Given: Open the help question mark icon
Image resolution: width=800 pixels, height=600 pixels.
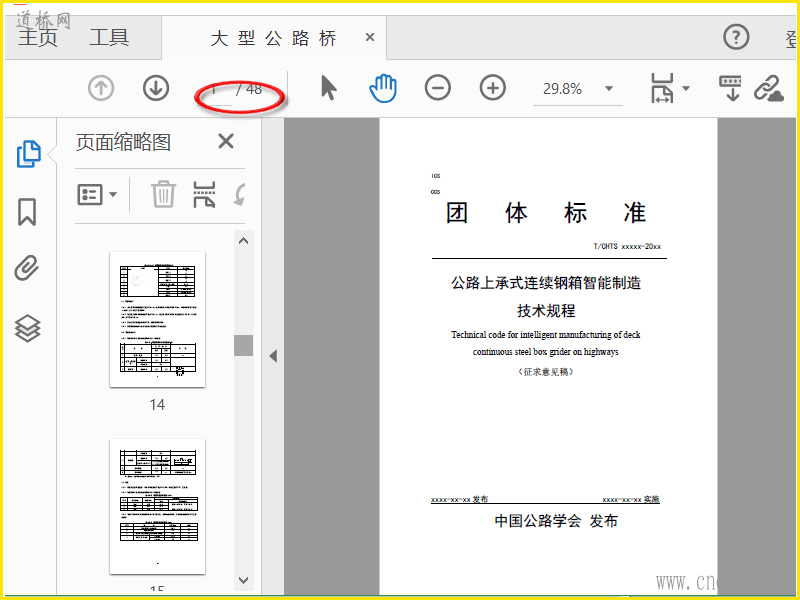Looking at the screenshot, I should coord(736,37).
